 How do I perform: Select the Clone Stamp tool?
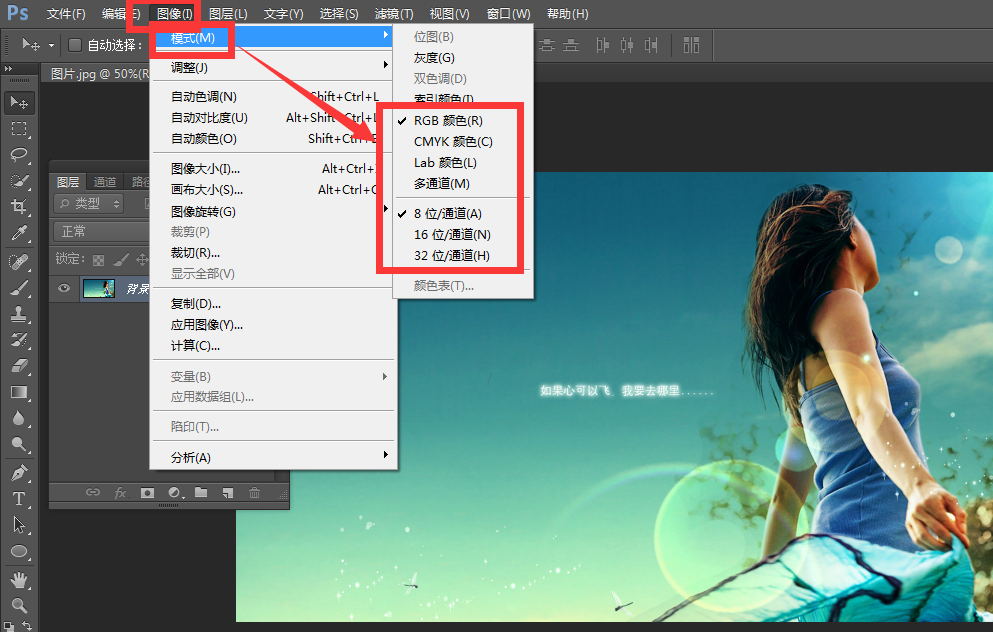[x=19, y=313]
